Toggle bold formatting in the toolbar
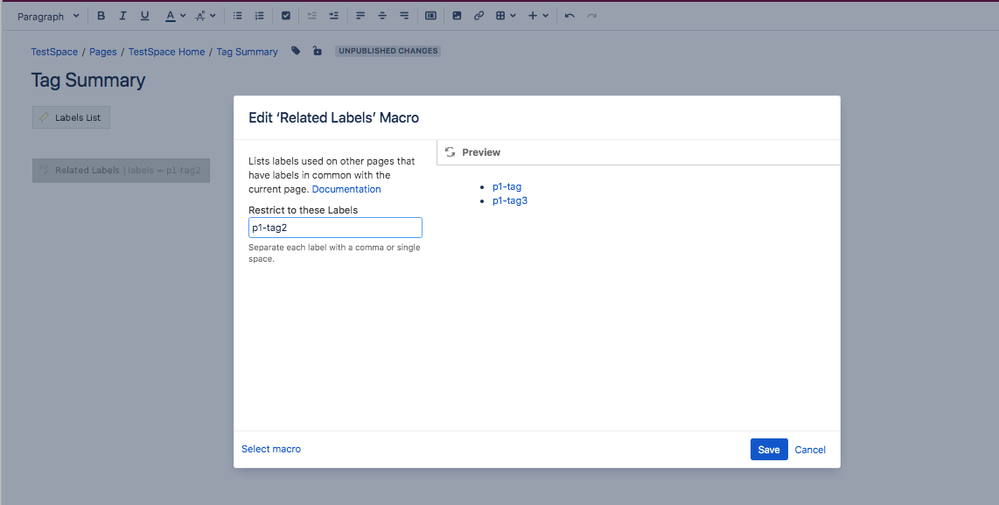Screen dimensions: 999x505 coord(101,15)
